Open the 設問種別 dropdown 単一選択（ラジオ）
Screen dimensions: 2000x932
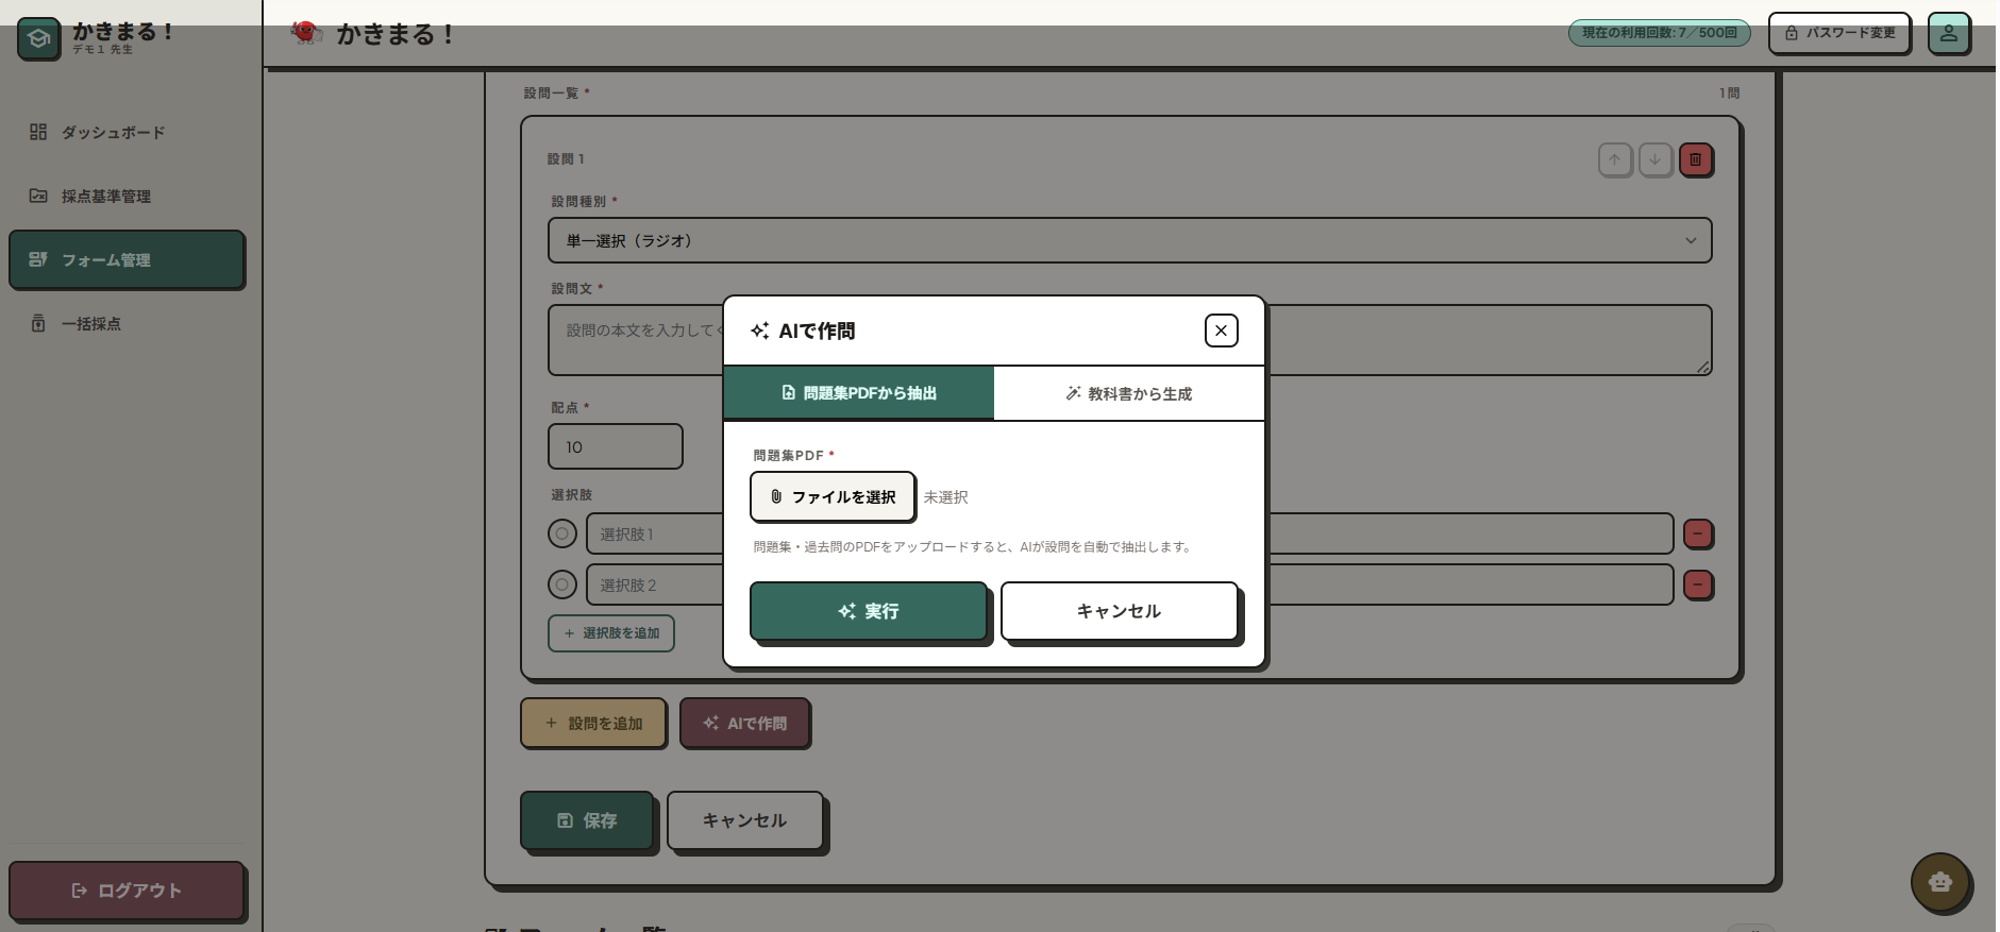(x=1130, y=241)
